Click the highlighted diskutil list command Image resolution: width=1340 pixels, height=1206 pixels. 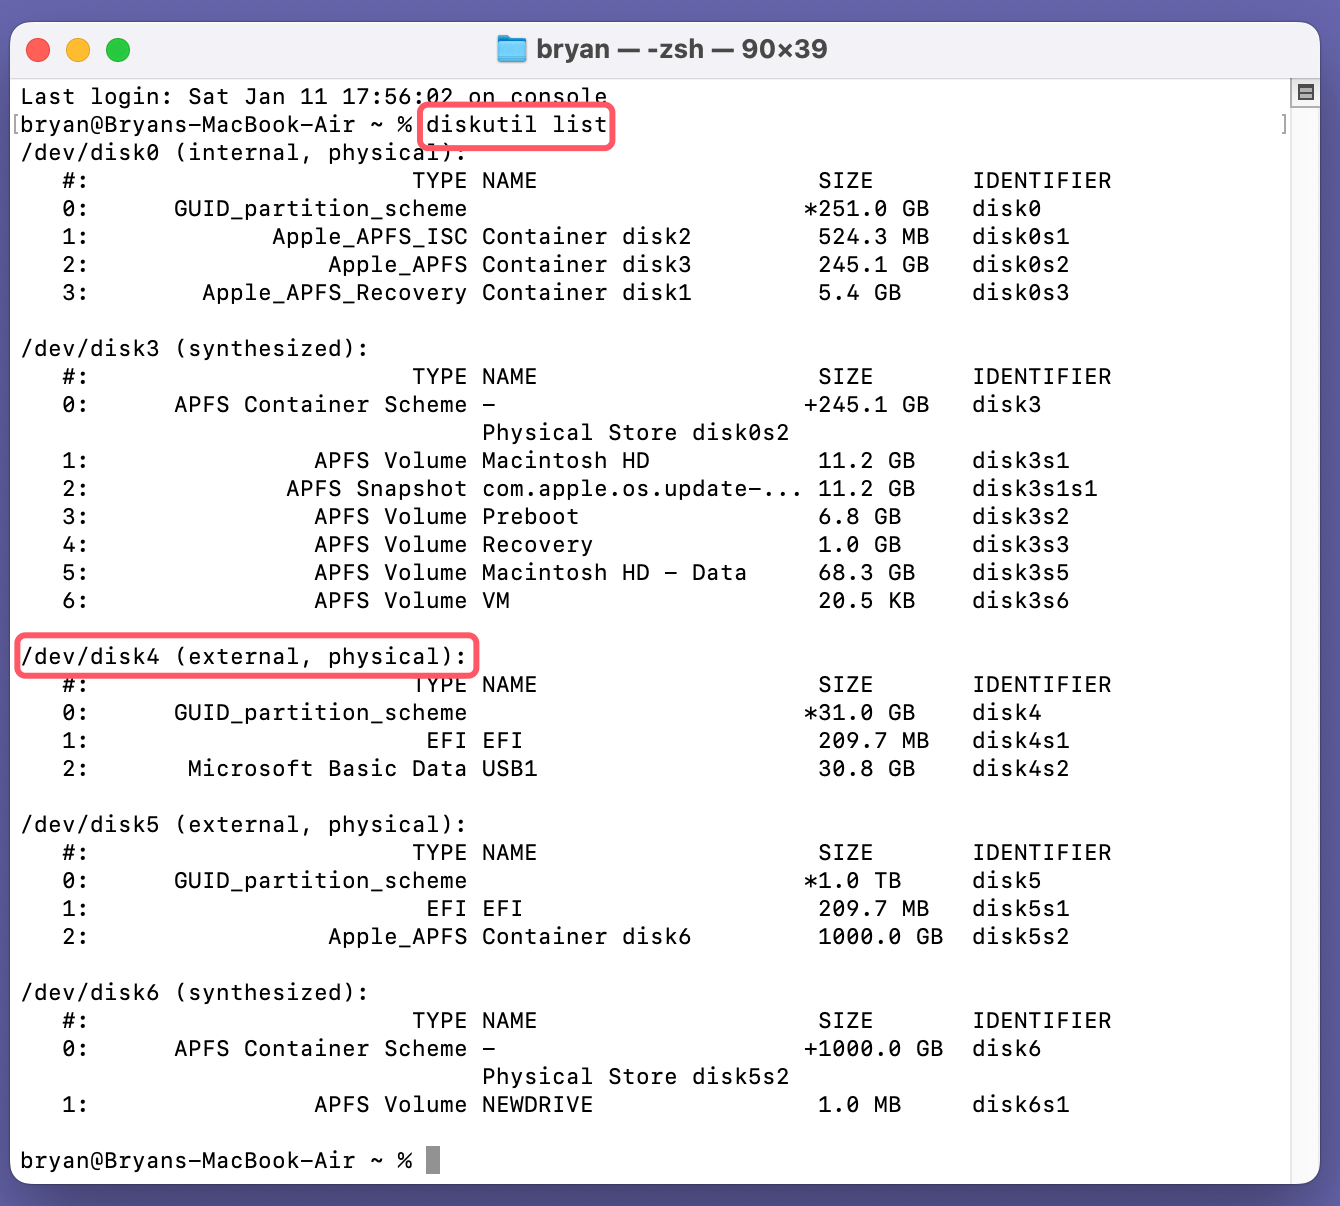515,125
